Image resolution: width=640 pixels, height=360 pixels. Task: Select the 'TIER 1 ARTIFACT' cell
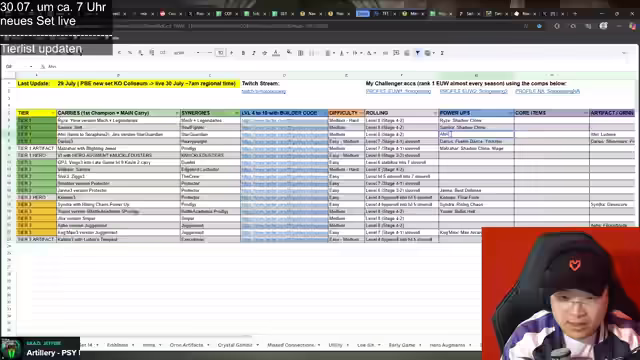point(36,148)
